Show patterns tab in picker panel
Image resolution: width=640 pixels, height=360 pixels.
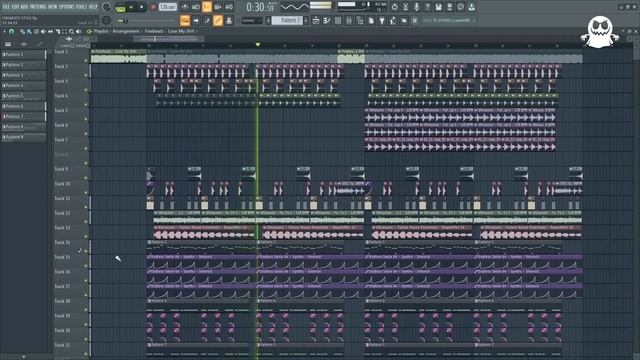pyautogui.click(x=8, y=44)
